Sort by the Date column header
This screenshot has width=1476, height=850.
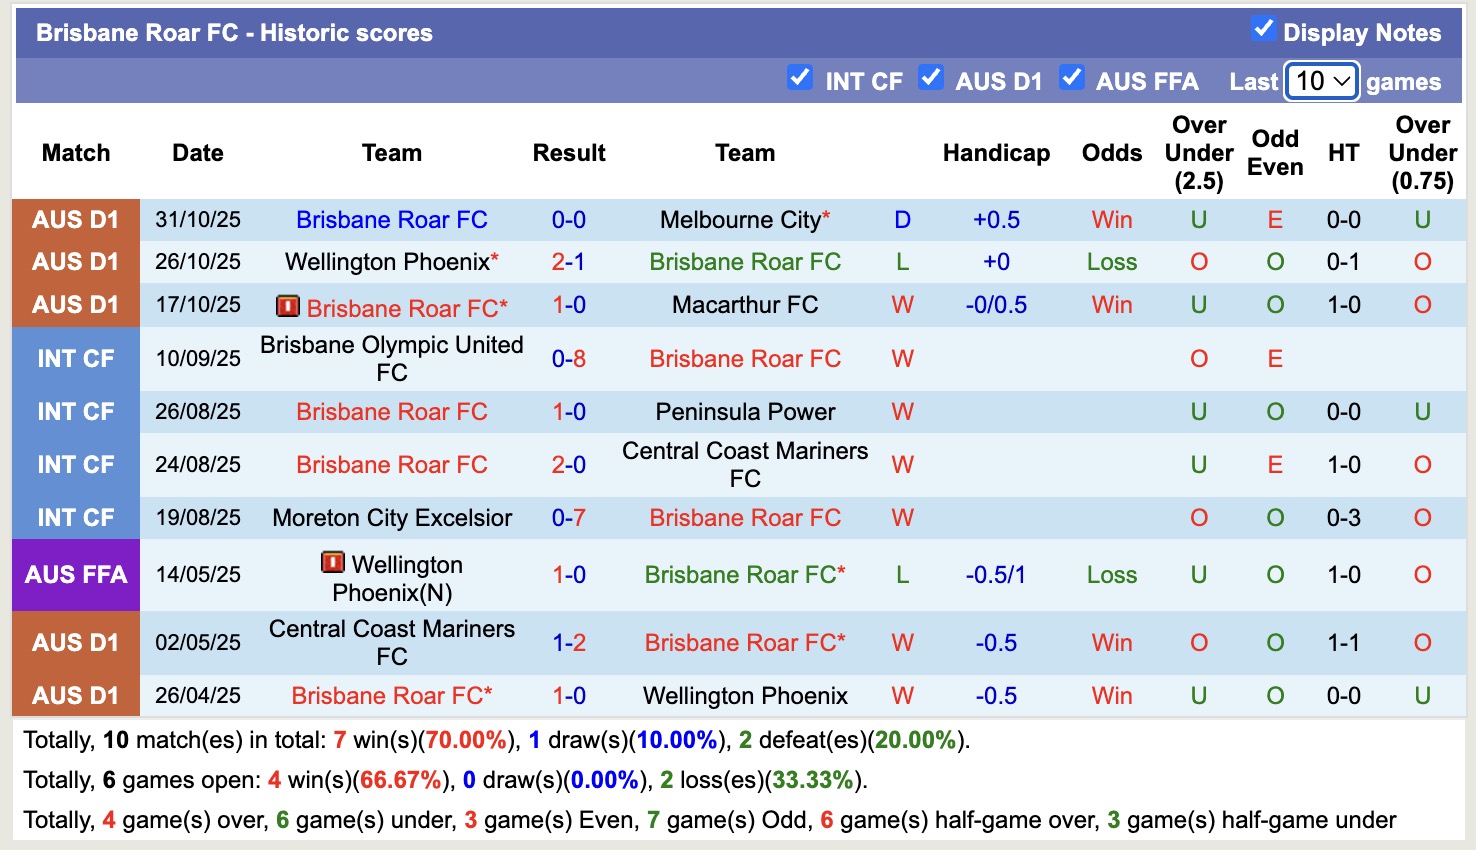pos(197,153)
